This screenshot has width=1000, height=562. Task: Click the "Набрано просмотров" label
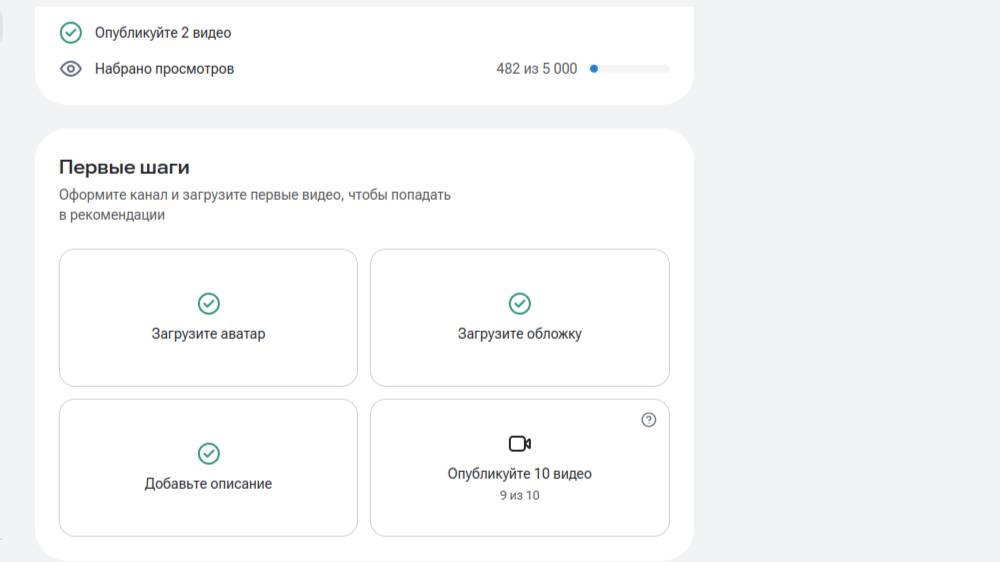pyautogui.click(x=164, y=69)
